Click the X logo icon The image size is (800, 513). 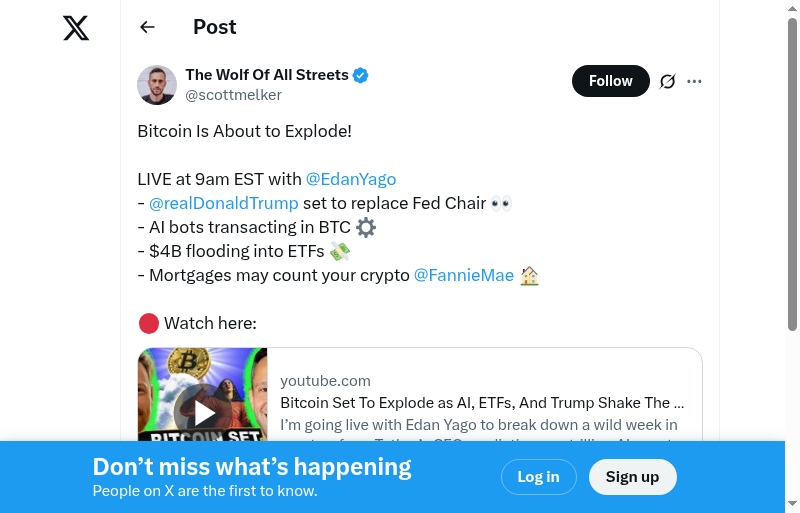point(76,28)
